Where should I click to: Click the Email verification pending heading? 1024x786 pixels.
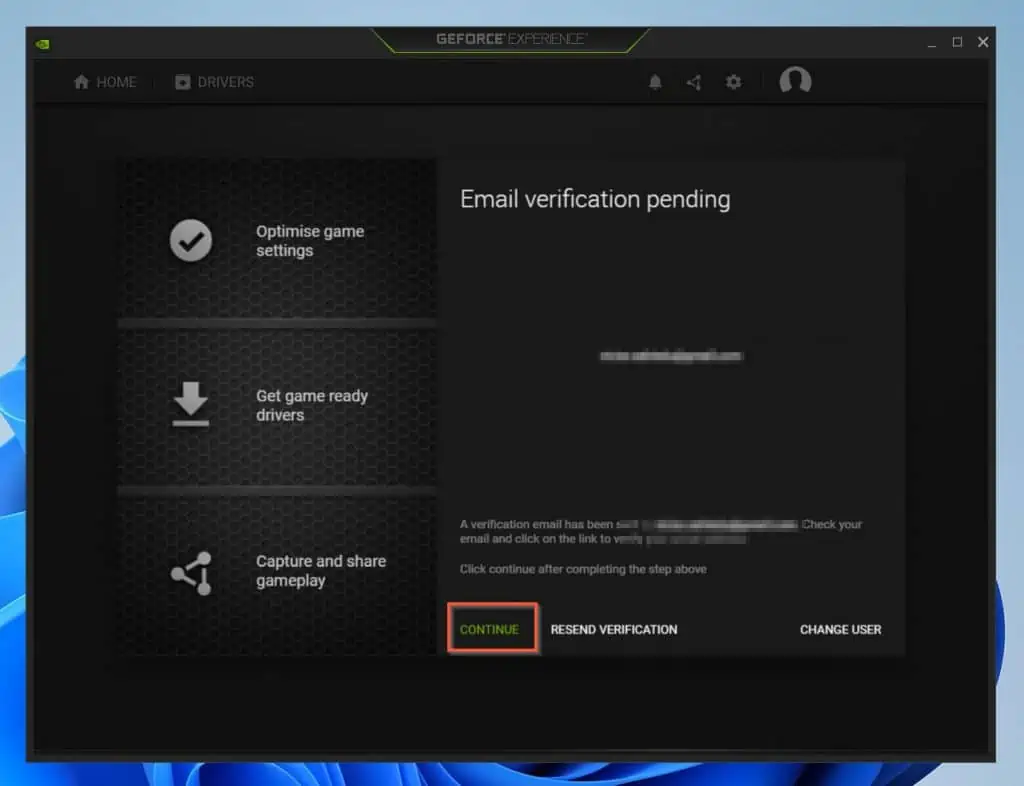(595, 200)
